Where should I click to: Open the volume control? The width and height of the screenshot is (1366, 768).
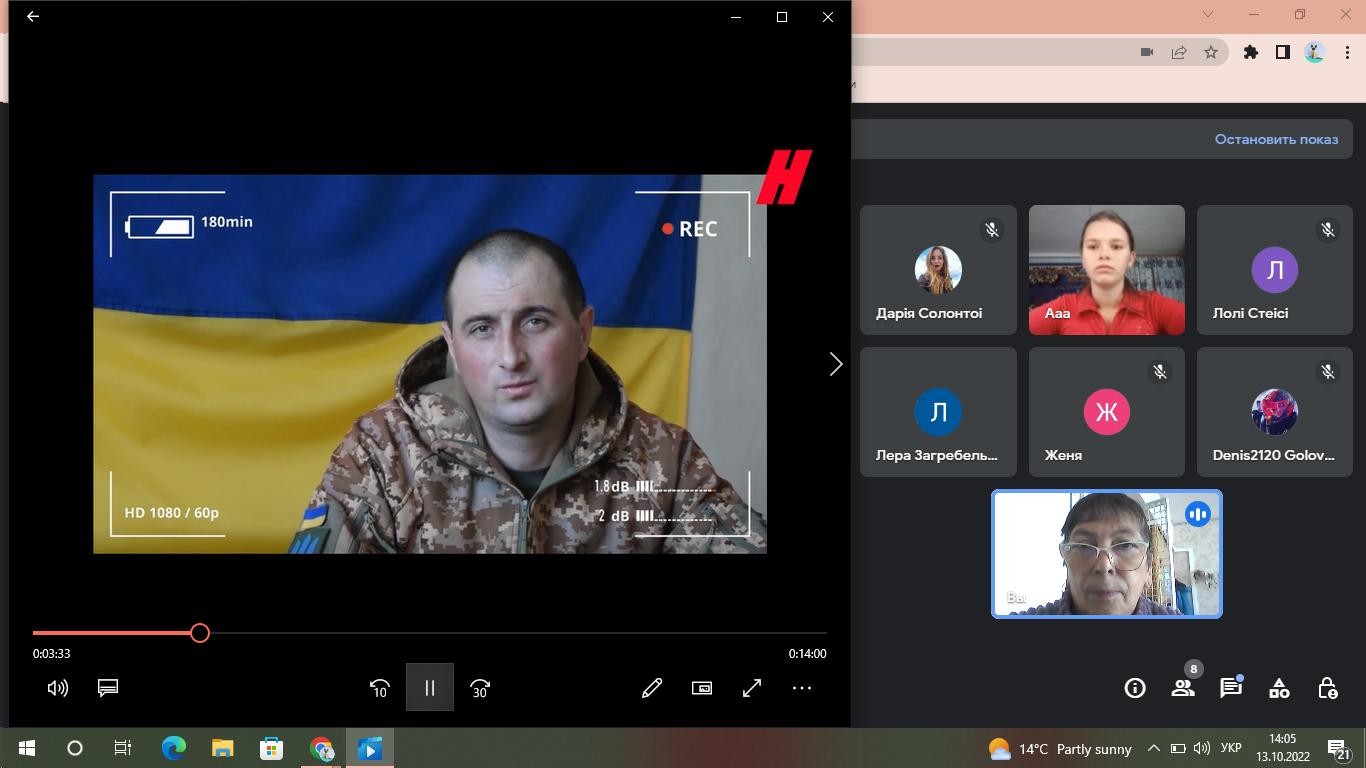pyautogui.click(x=58, y=688)
